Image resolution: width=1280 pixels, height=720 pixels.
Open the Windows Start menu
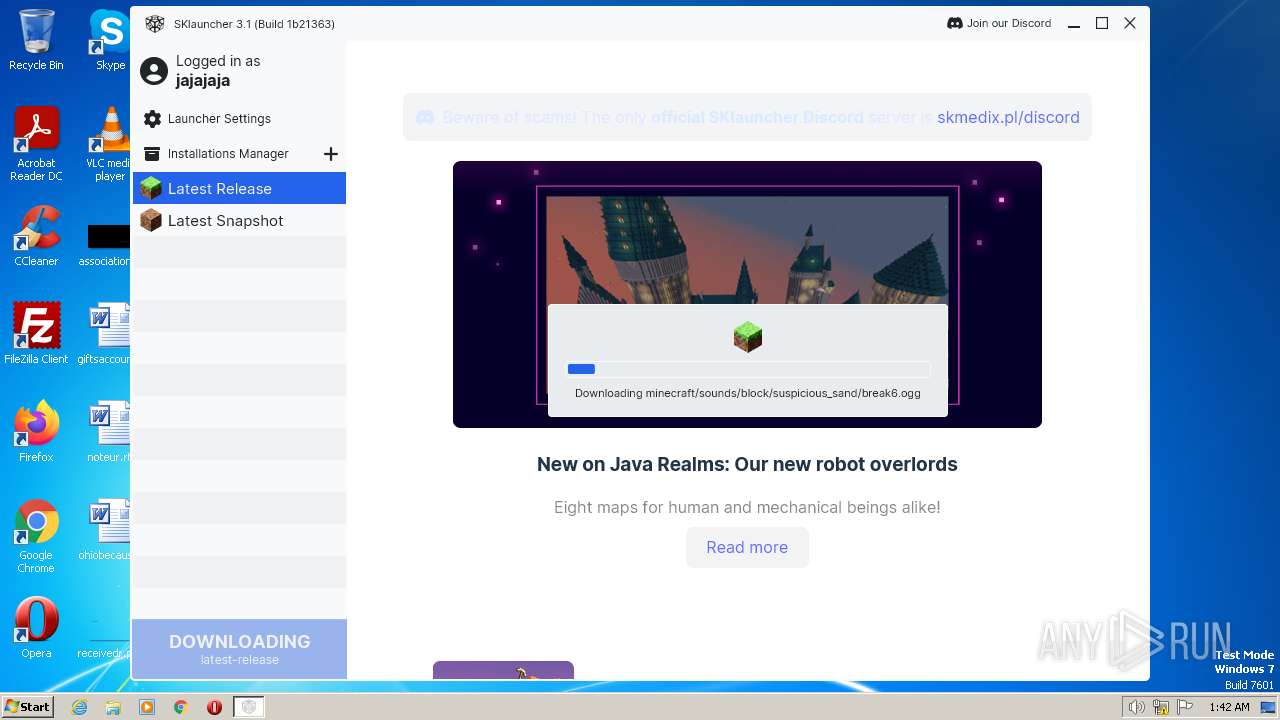(x=28, y=707)
